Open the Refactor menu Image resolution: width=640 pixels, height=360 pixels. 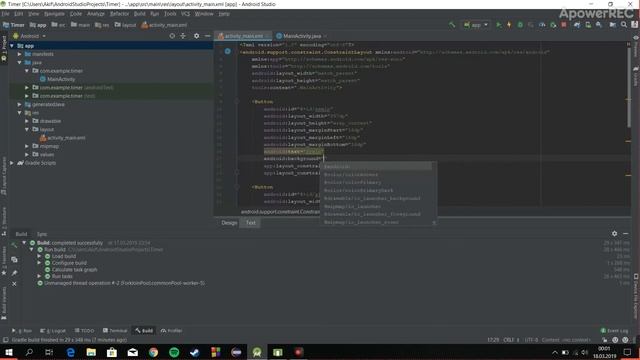[119, 13]
